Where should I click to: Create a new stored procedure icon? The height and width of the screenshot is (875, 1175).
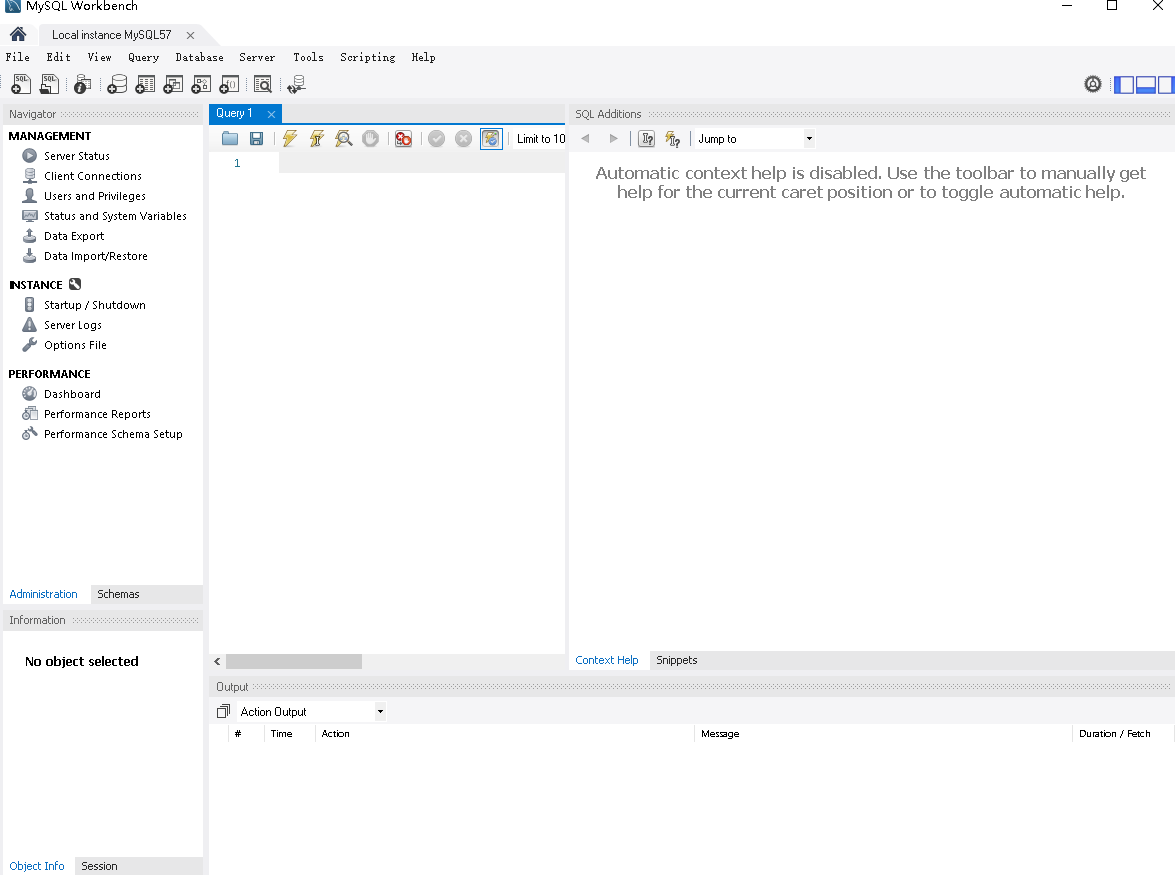tap(201, 84)
